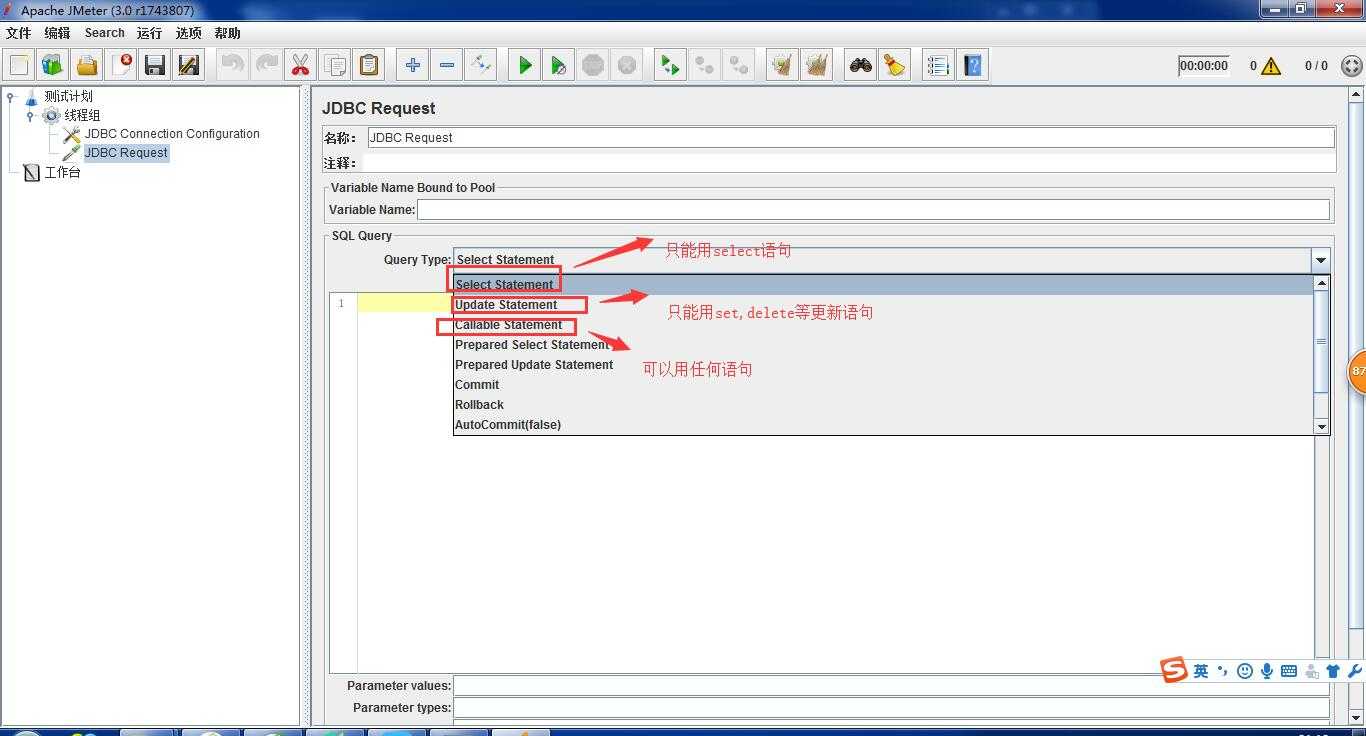Click the Remote start all icon
This screenshot has width=1366, height=736.
tap(670, 66)
